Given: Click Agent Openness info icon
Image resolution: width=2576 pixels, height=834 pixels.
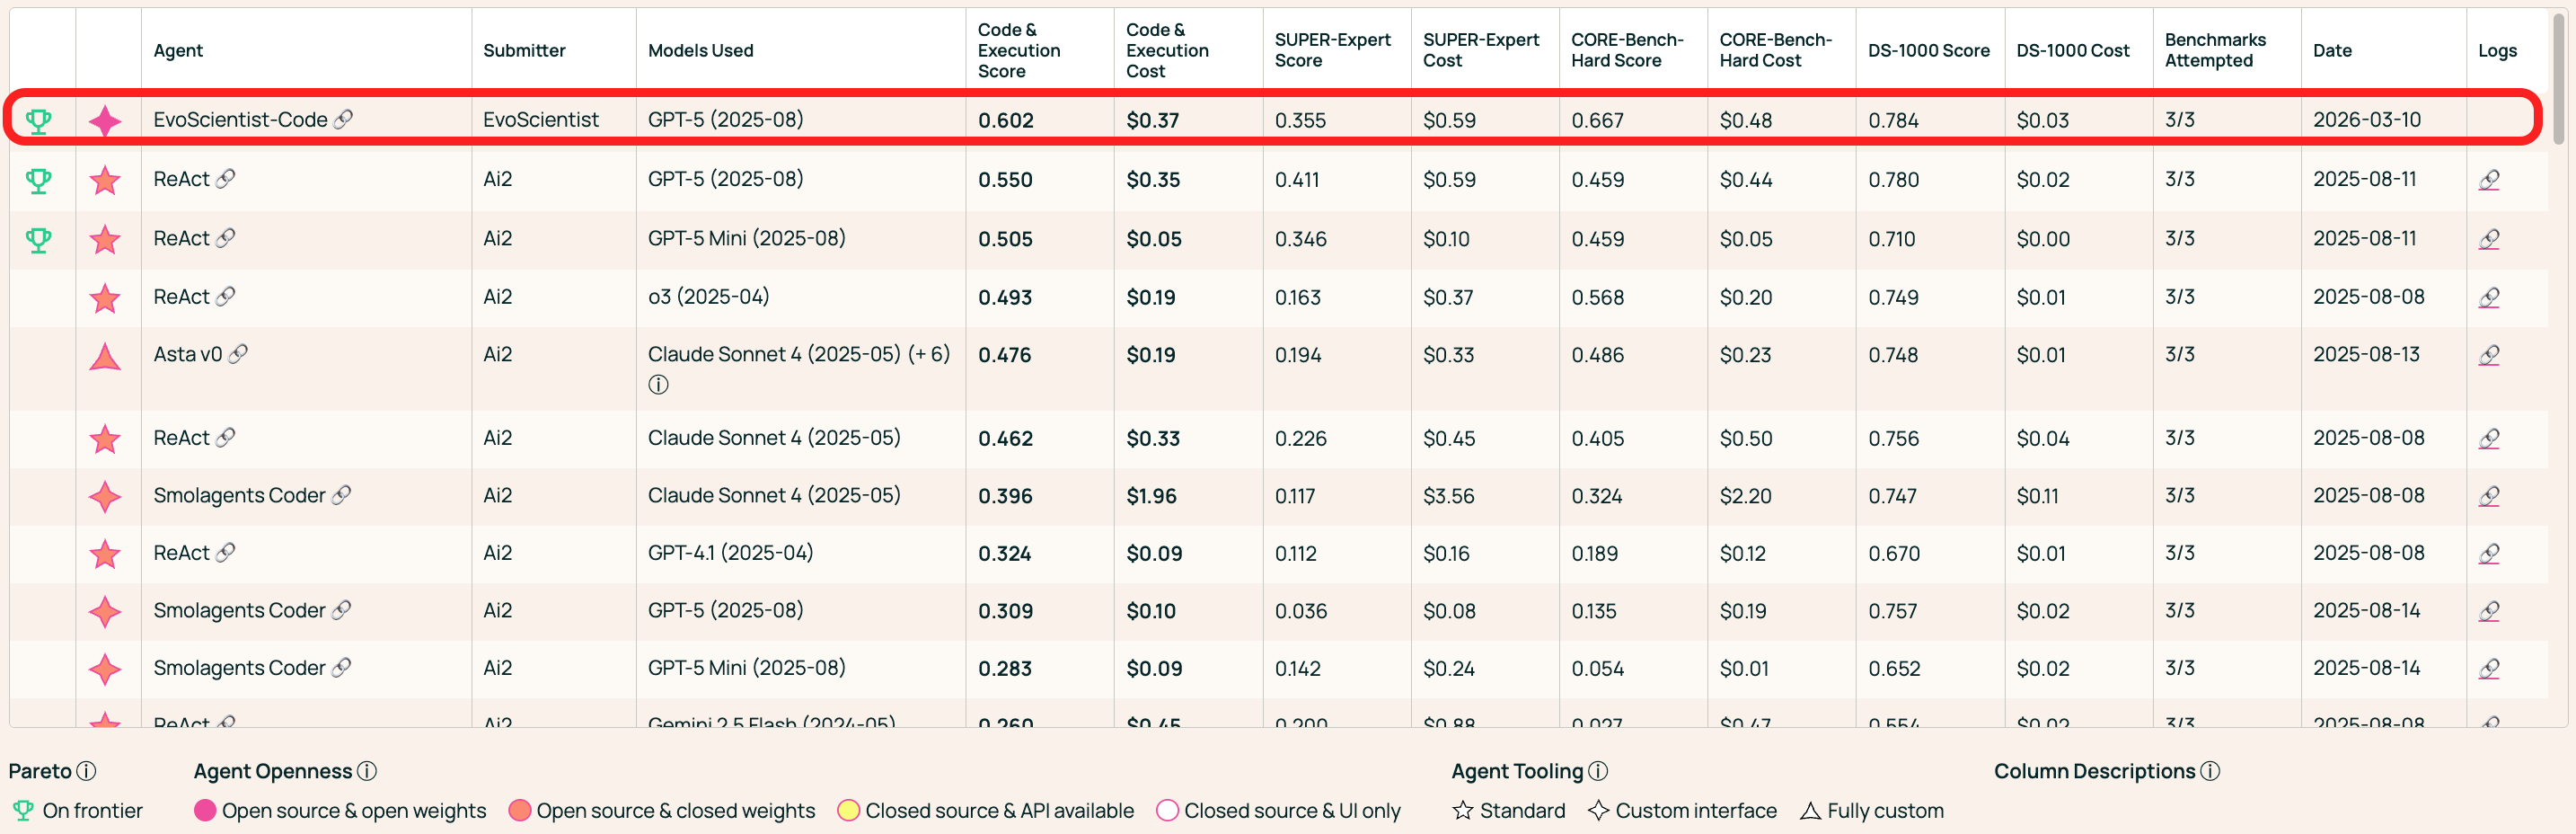Looking at the screenshot, I should pos(367,771).
